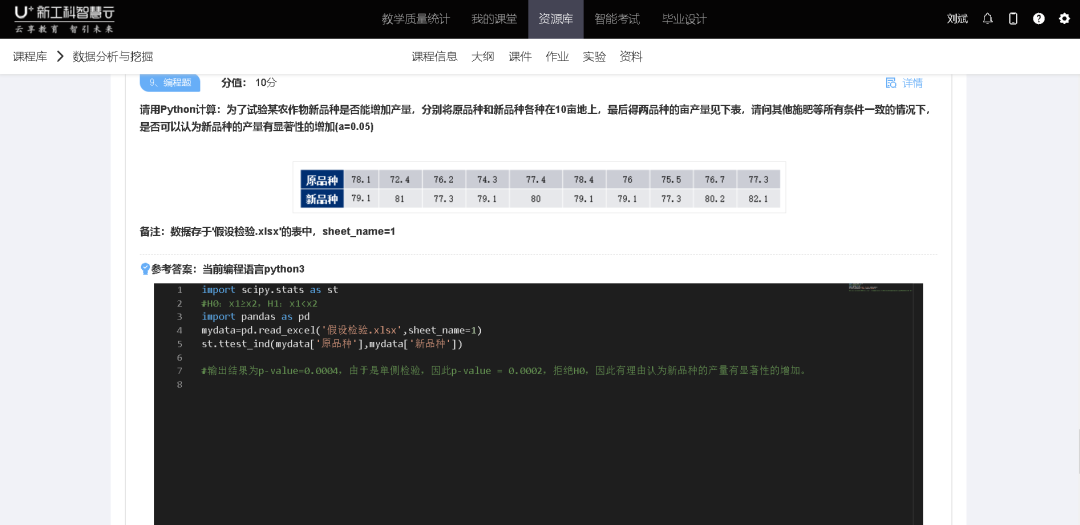This screenshot has width=1080, height=525.
Task: Open the mobile phone icon
Action: pyautogui.click(x=1013, y=19)
